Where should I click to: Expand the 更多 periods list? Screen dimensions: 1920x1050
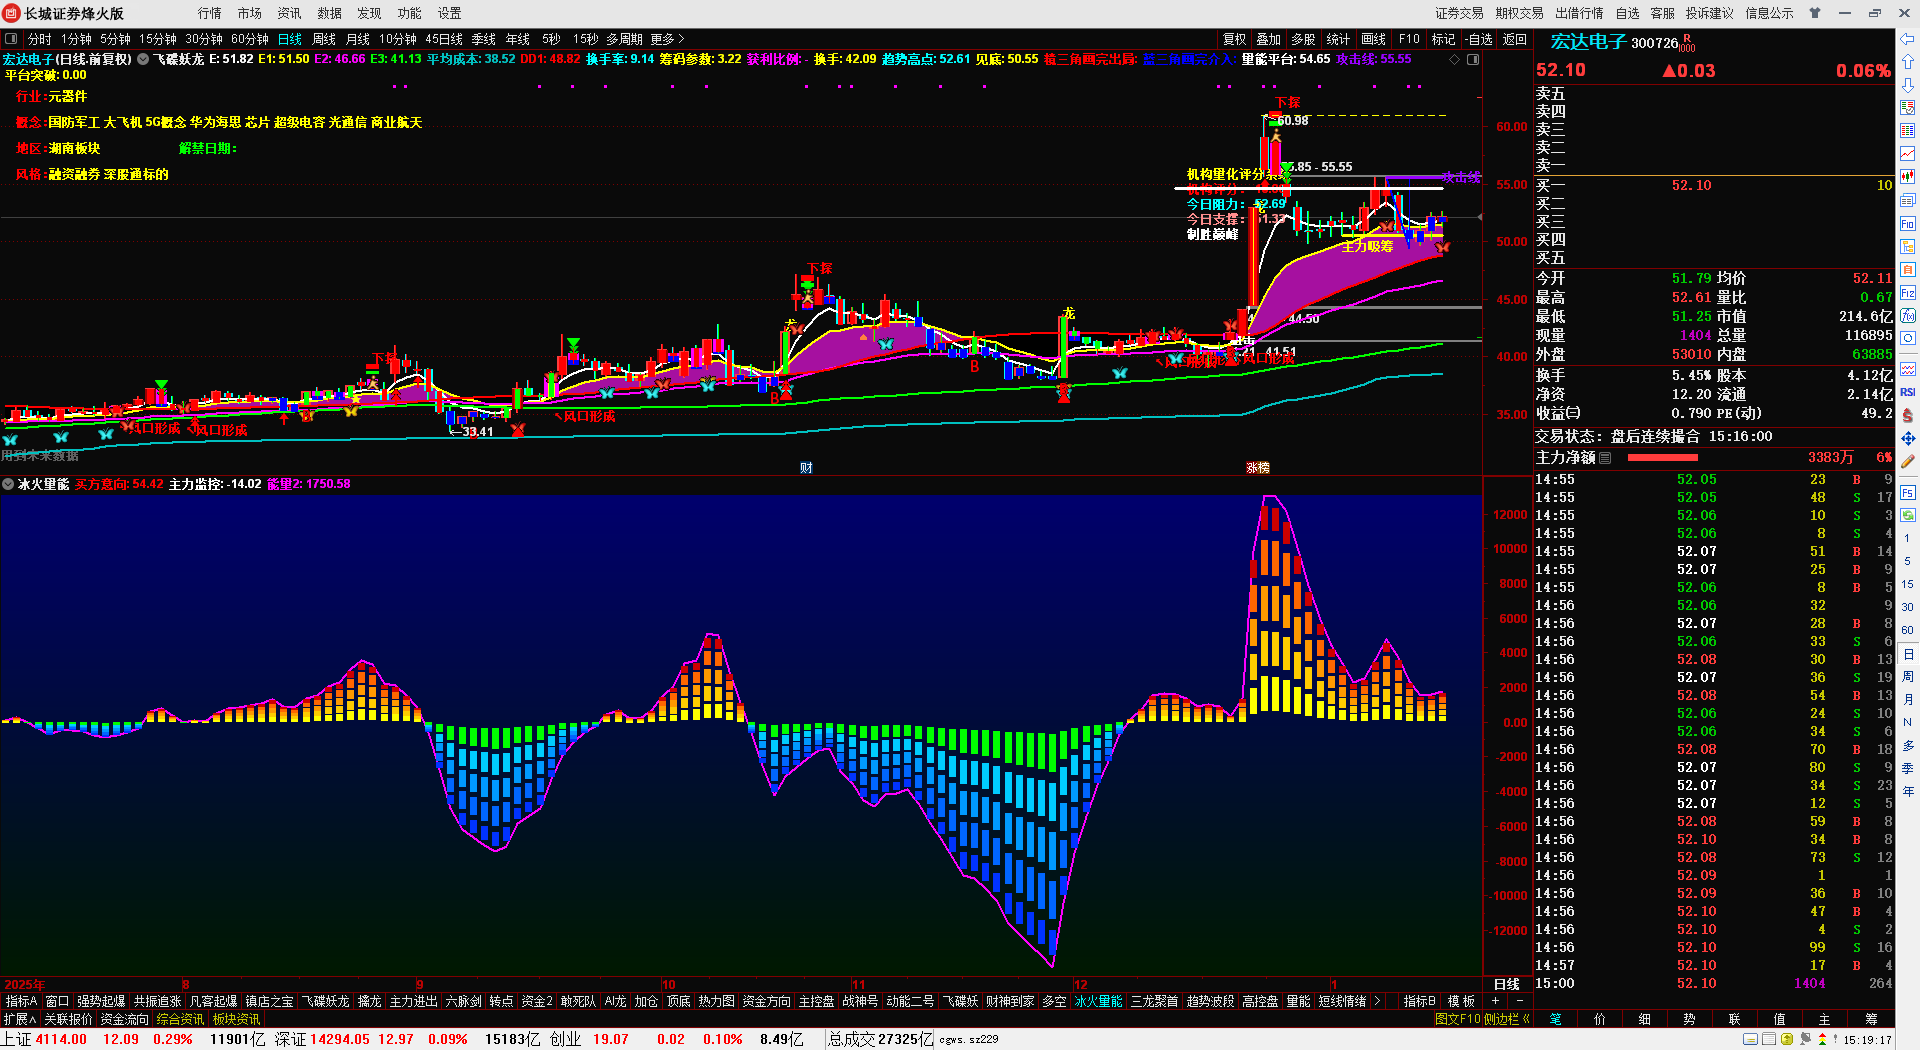(667, 39)
